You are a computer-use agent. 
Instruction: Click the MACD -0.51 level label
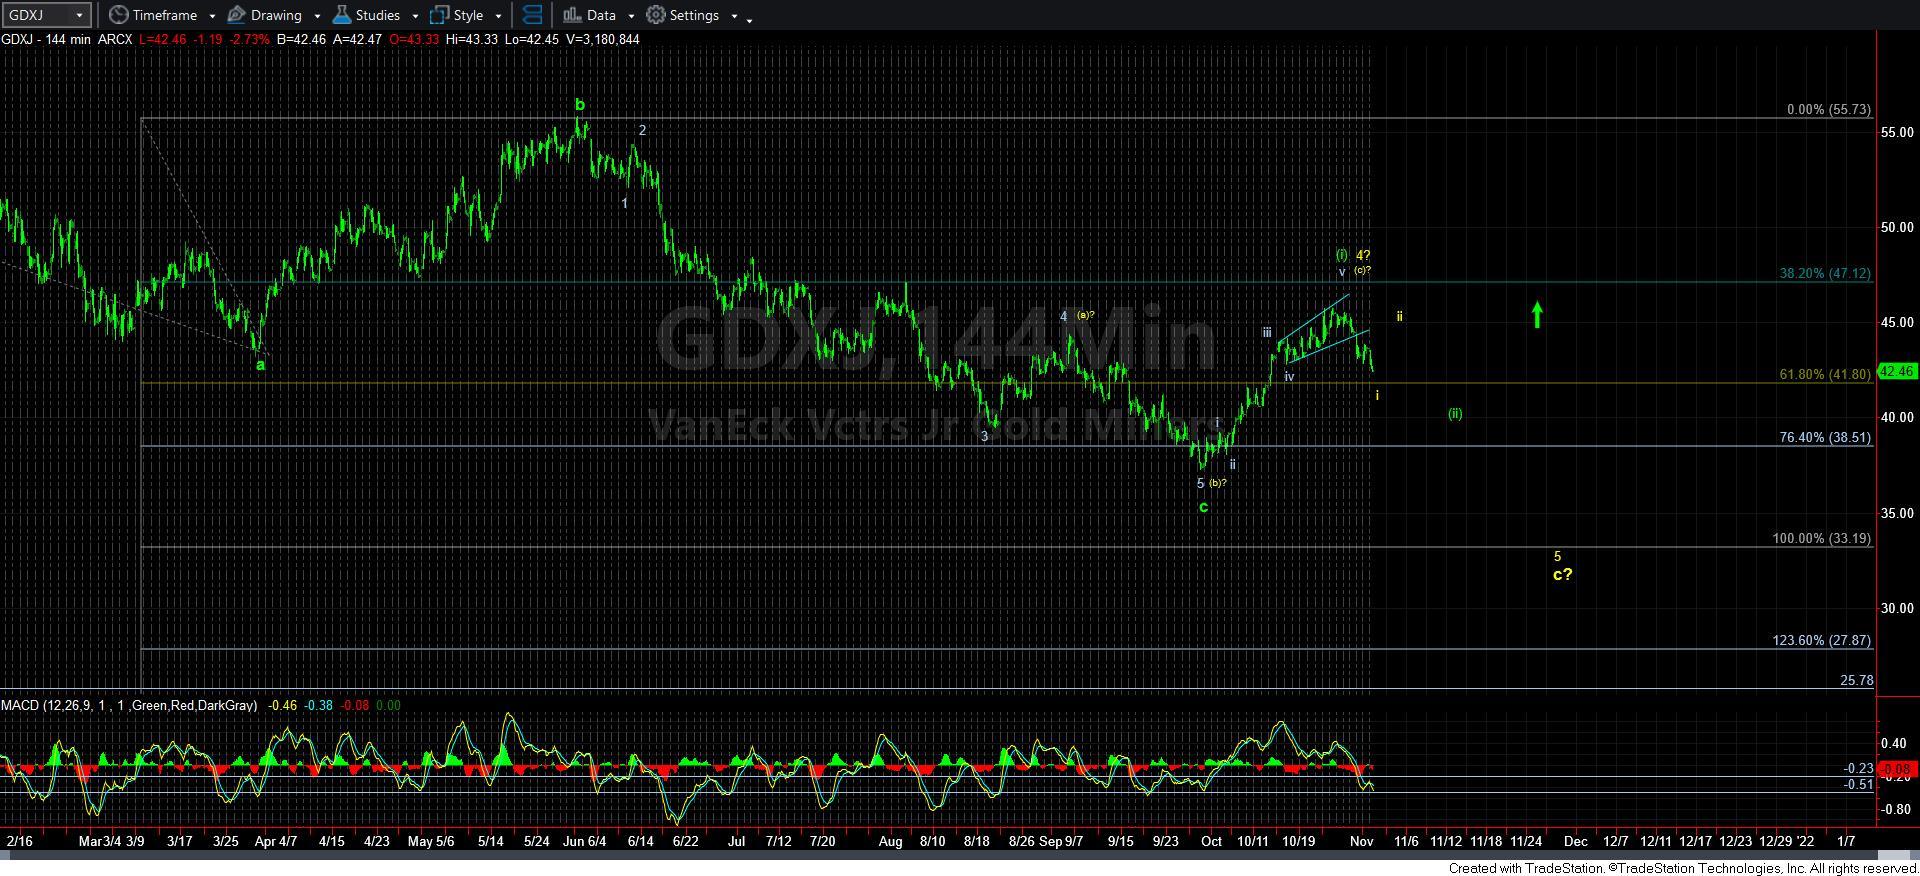pos(1859,784)
